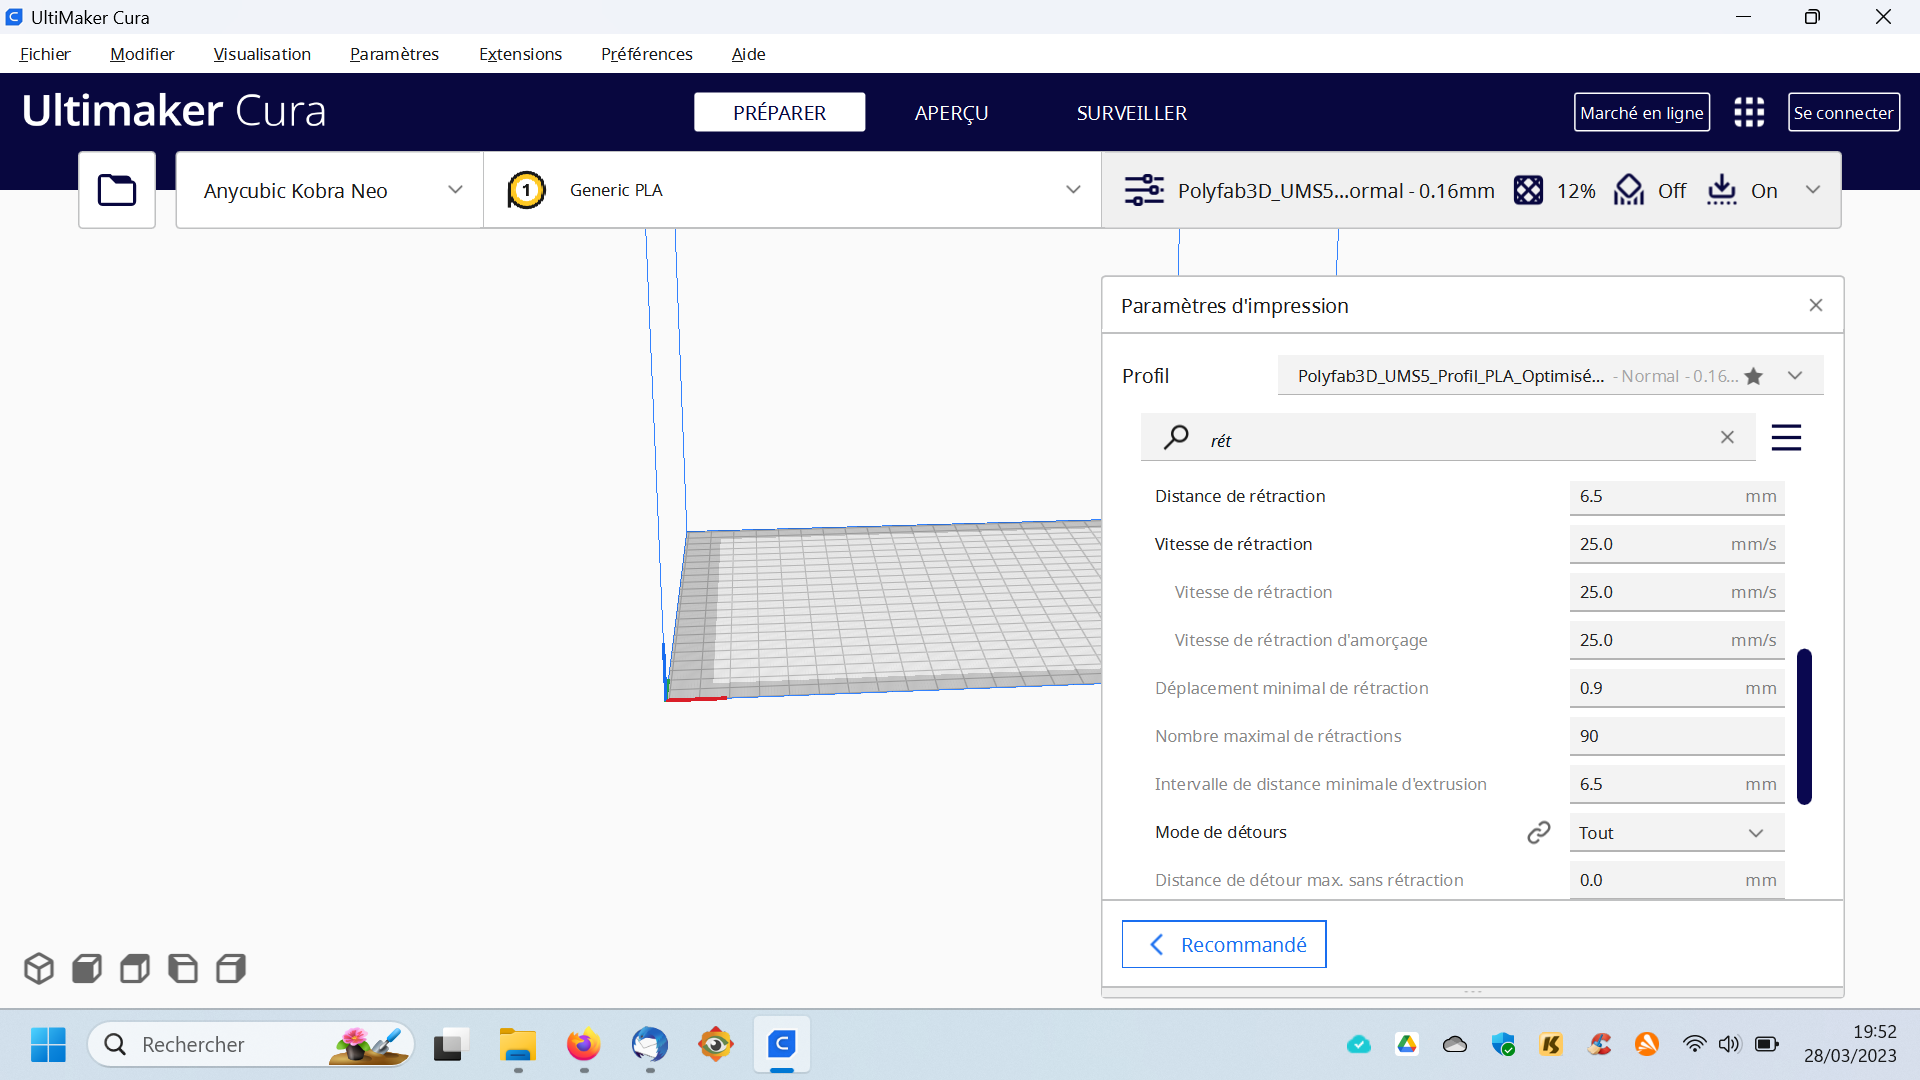Click Marché en ligne button
Screen dimensions: 1920x1080
coord(1641,112)
